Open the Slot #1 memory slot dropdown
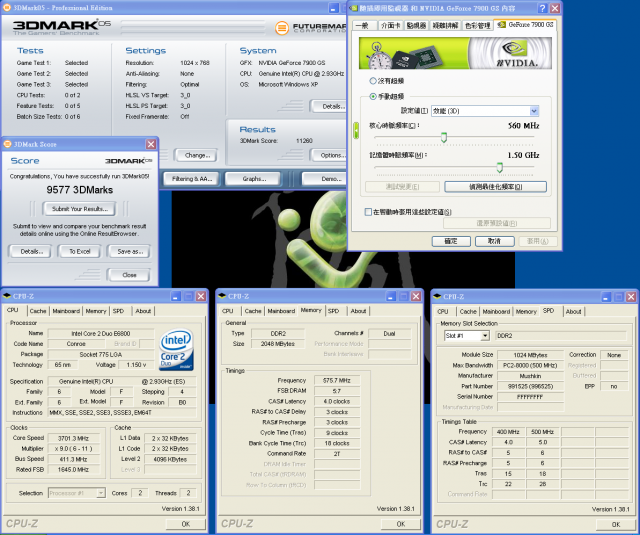640x535 pixels. (x=484, y=335)
